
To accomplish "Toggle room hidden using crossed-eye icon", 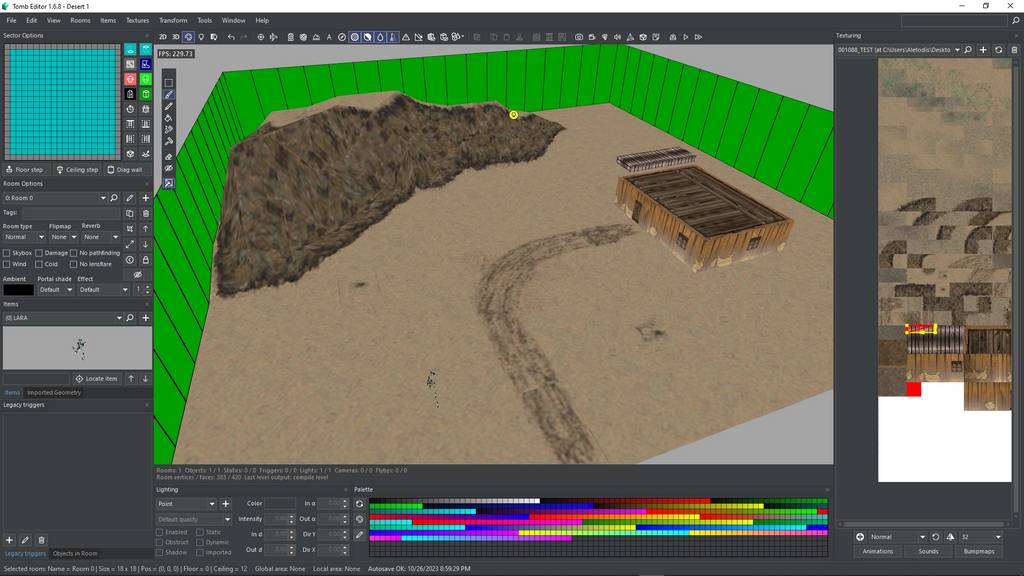I will coord(138,275).
